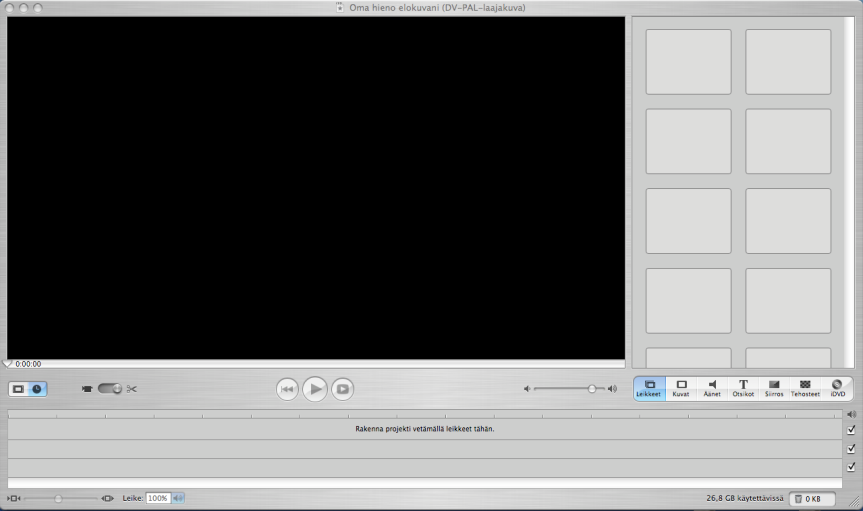Rewind to the movie start
Image resolution: width=863 pixels, height=511 pixels.
tap(287, 389)
